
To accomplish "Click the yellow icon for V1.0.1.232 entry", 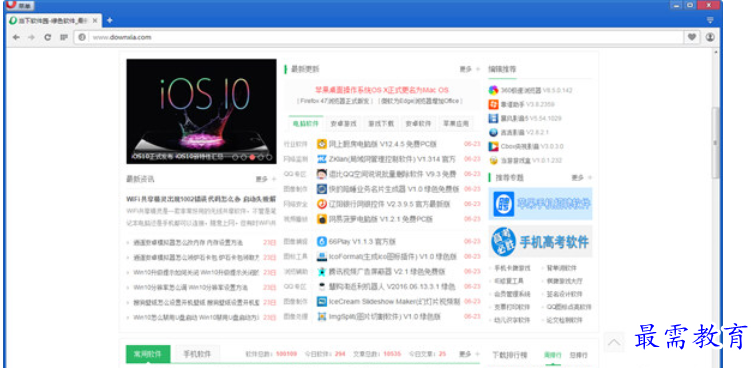I will [493, 160].
